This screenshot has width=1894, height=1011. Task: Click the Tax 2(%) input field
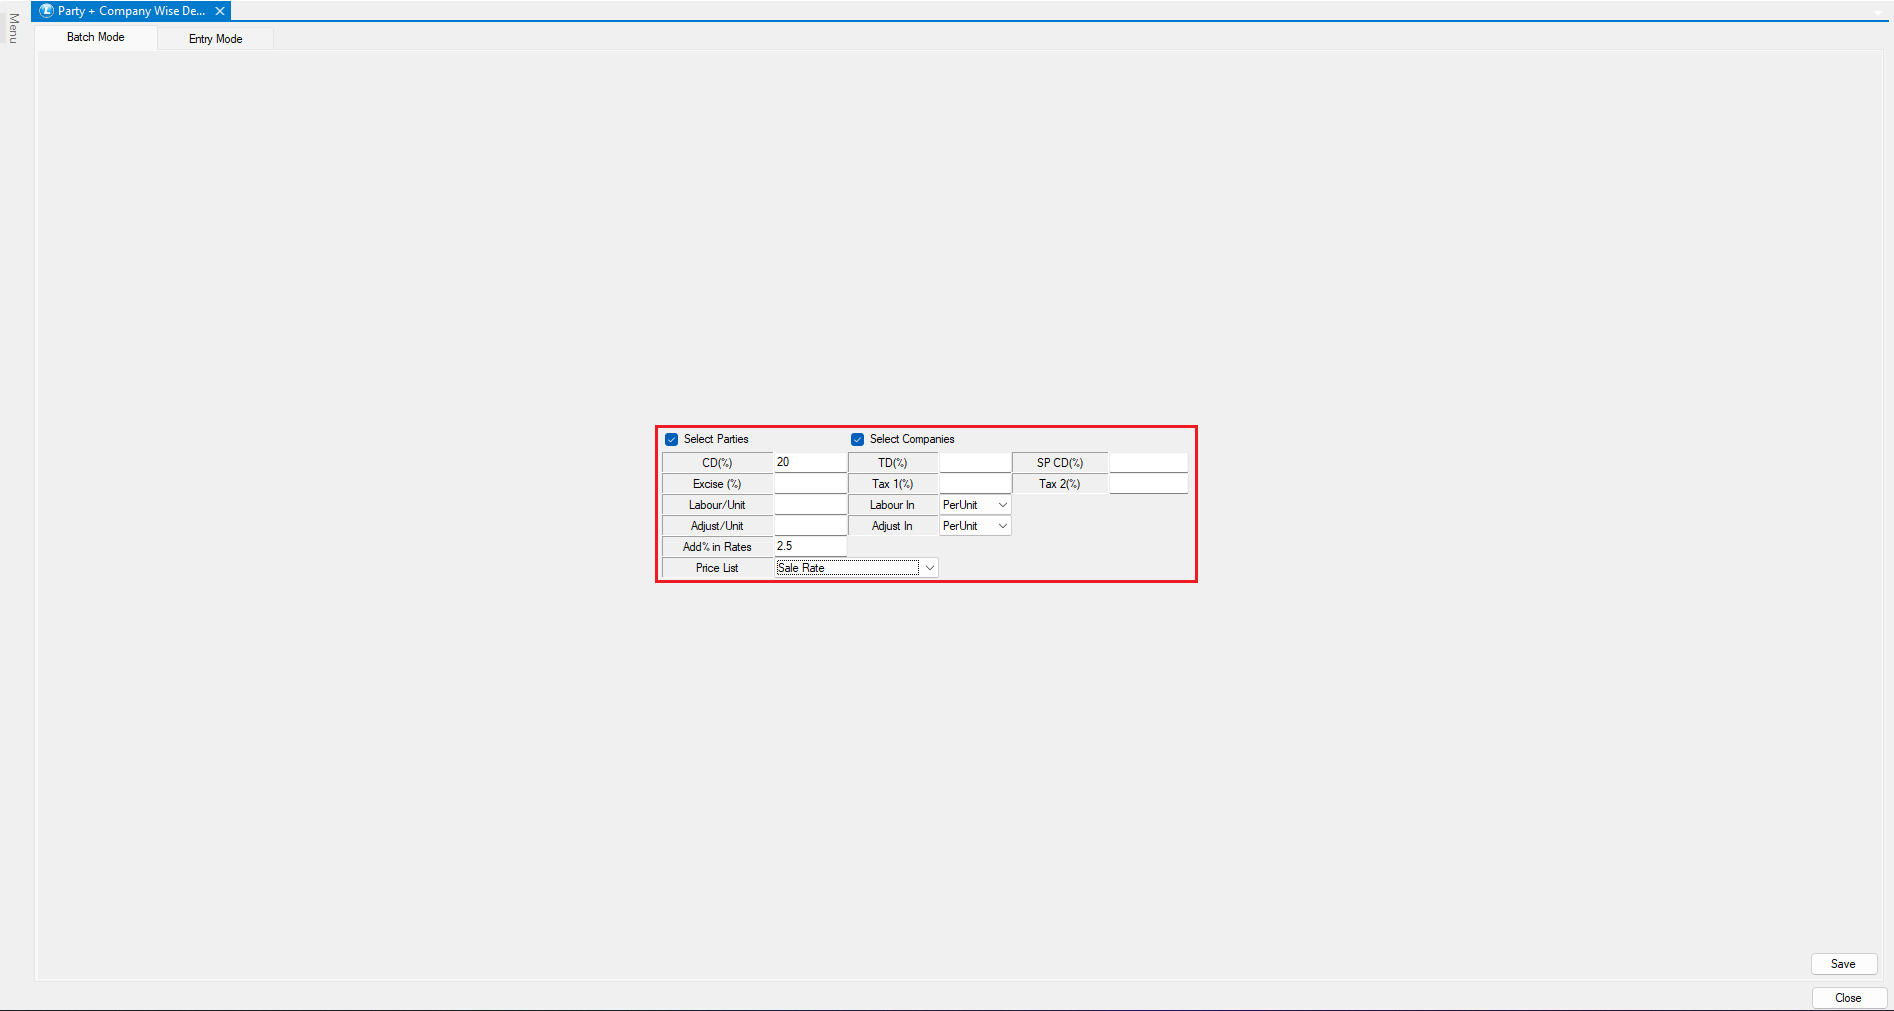(x=1148, y=484)
